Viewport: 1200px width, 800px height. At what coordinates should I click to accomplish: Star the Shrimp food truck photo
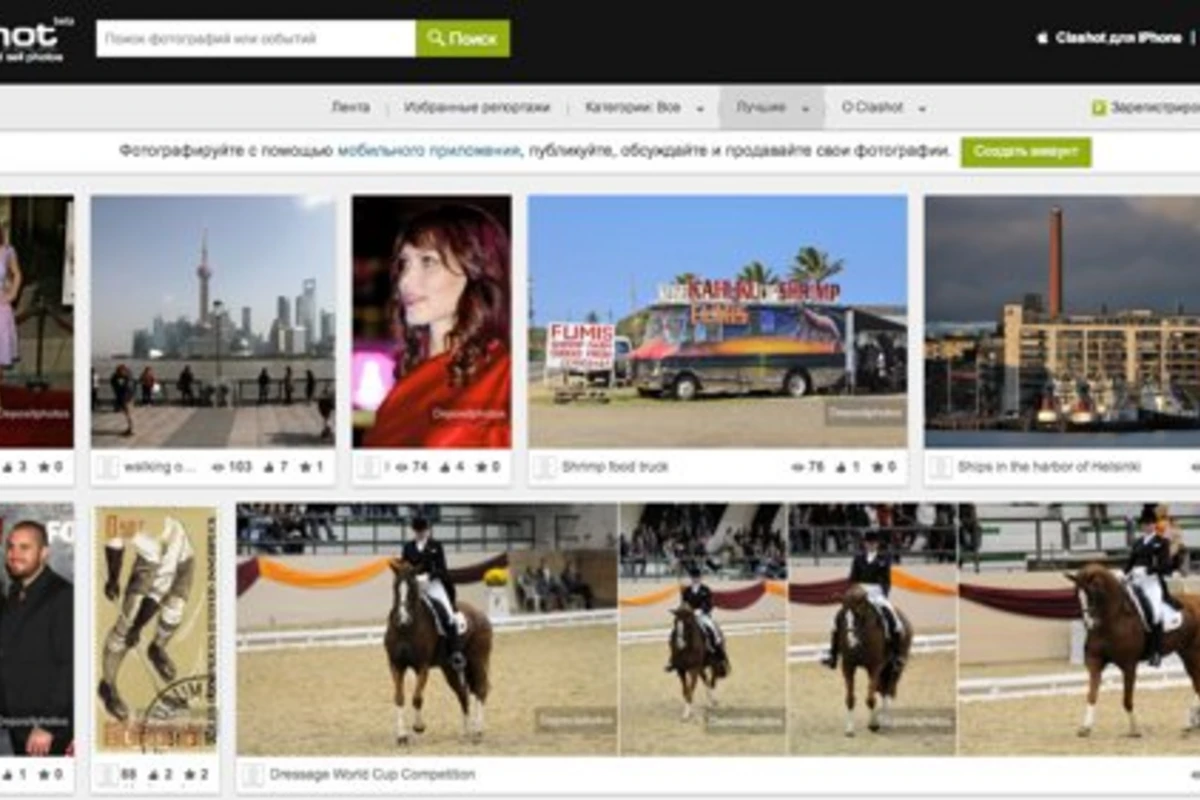point(878,467)
